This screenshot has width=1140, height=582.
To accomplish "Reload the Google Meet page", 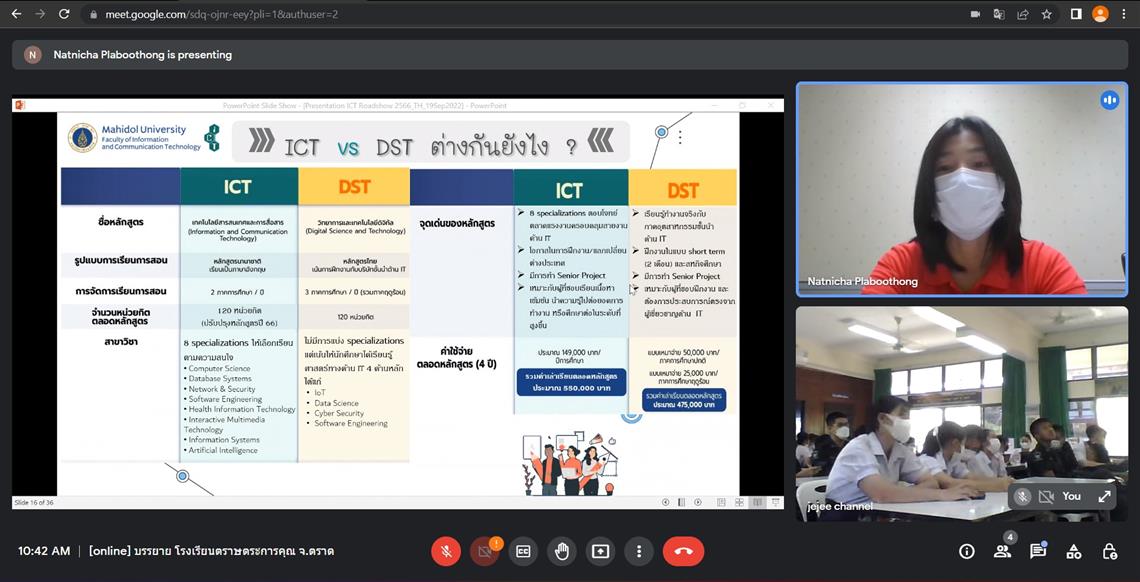I will click(x=64, y=14).
